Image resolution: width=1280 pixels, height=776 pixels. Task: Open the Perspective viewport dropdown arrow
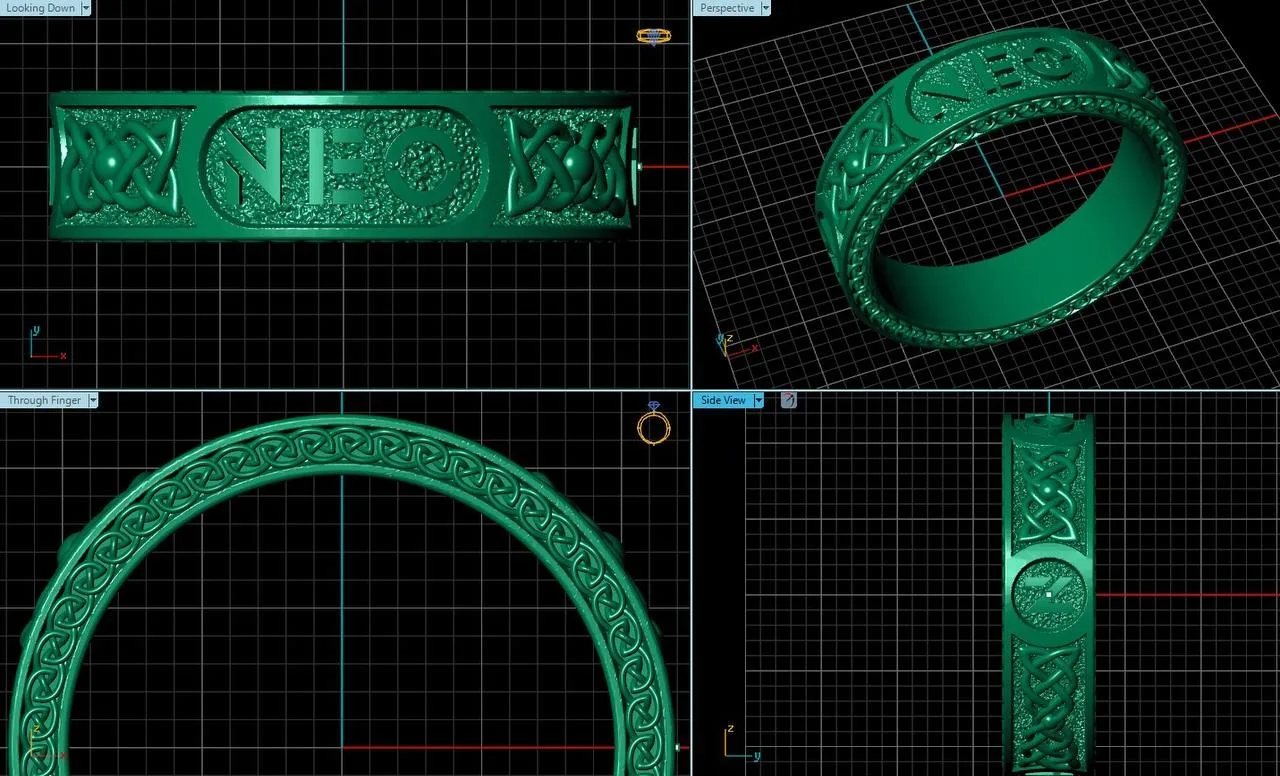(765, 8)
